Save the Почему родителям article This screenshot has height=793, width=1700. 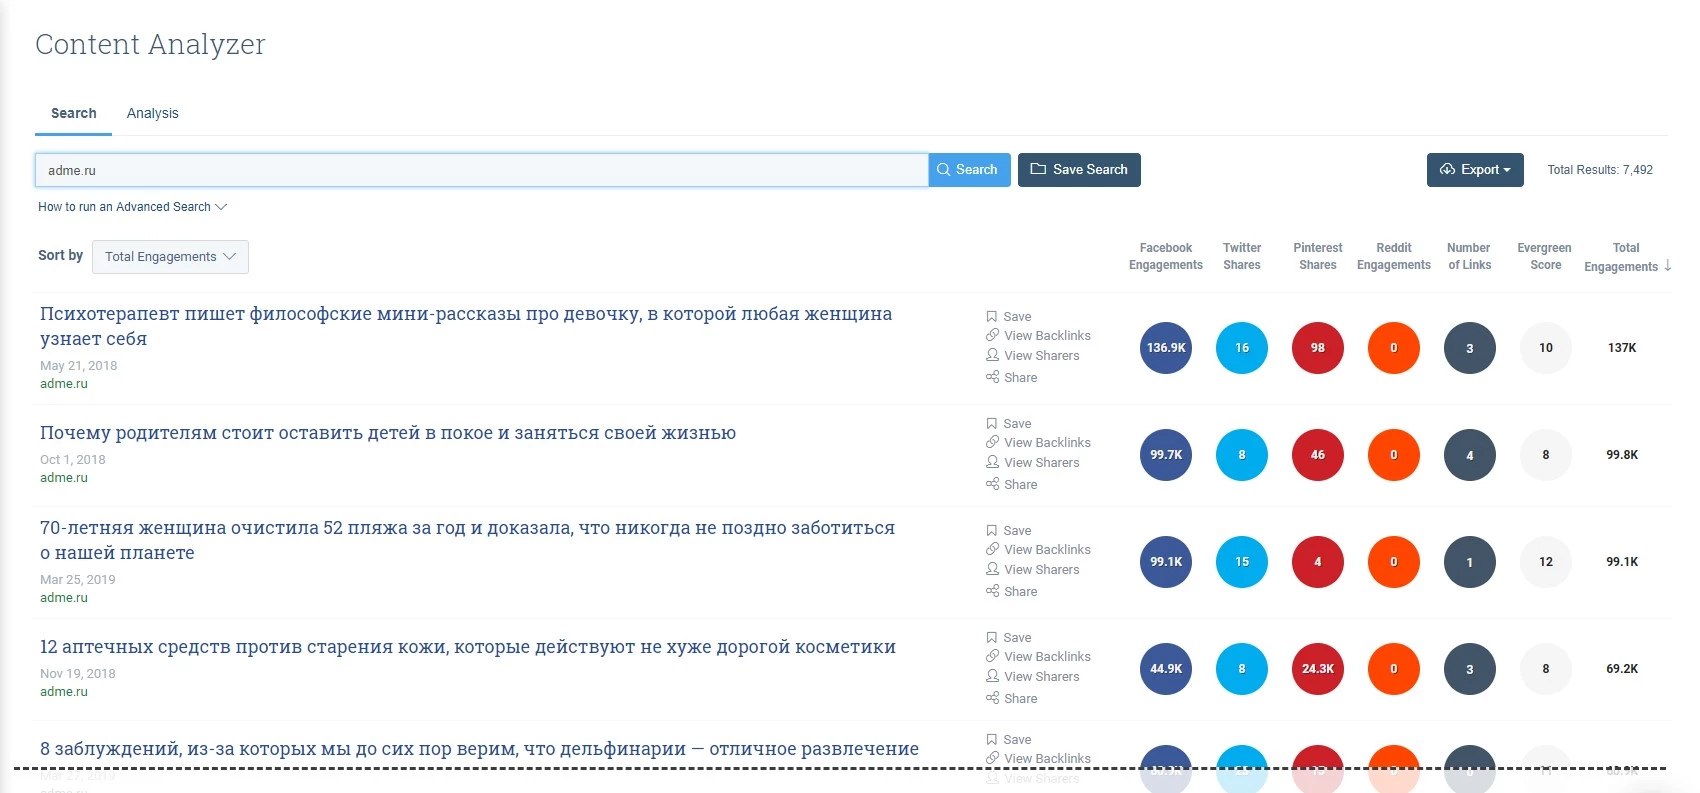[x=1009, y=423]
